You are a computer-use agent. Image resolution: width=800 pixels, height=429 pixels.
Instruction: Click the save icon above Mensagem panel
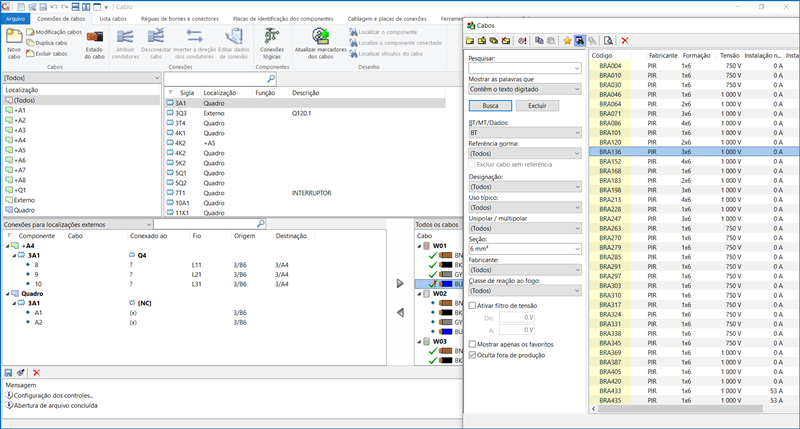coord(9,372)
